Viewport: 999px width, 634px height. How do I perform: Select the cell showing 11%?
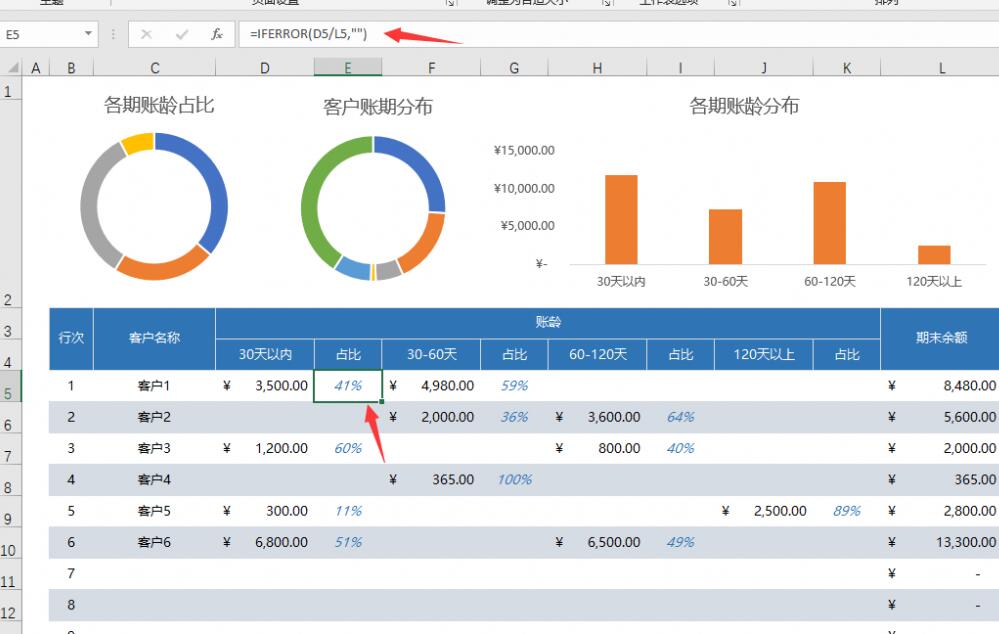(x=348, y=511)
